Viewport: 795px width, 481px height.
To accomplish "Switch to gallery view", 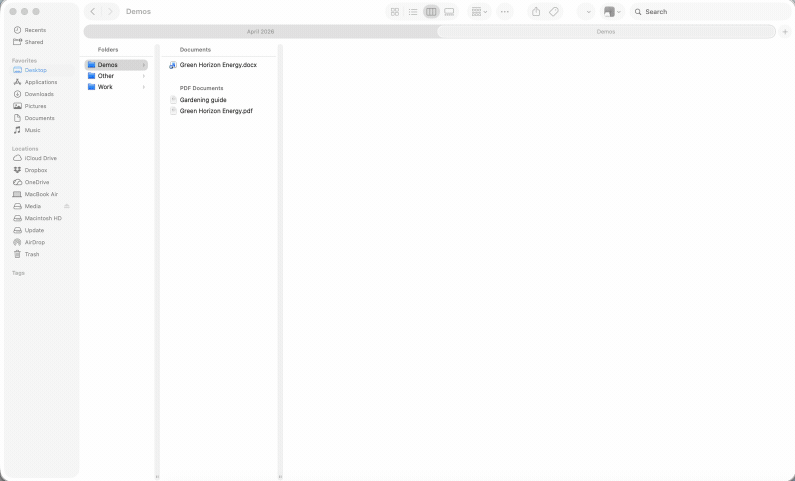I will click(449, 12).
